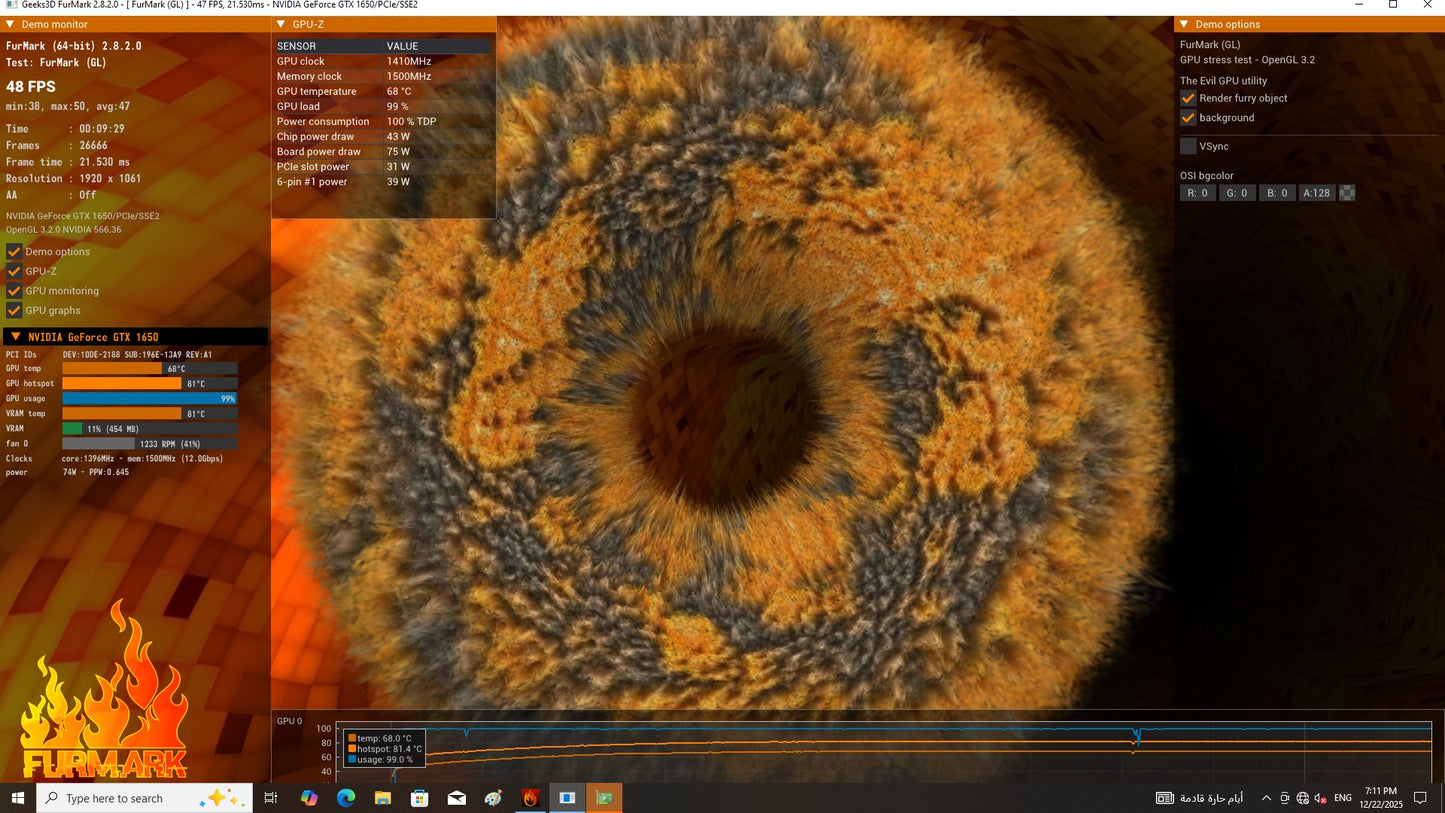Disable the background checkbox
This screenshot has width=1445, height=813.
pyautogui.click(x=1188, y=118)
